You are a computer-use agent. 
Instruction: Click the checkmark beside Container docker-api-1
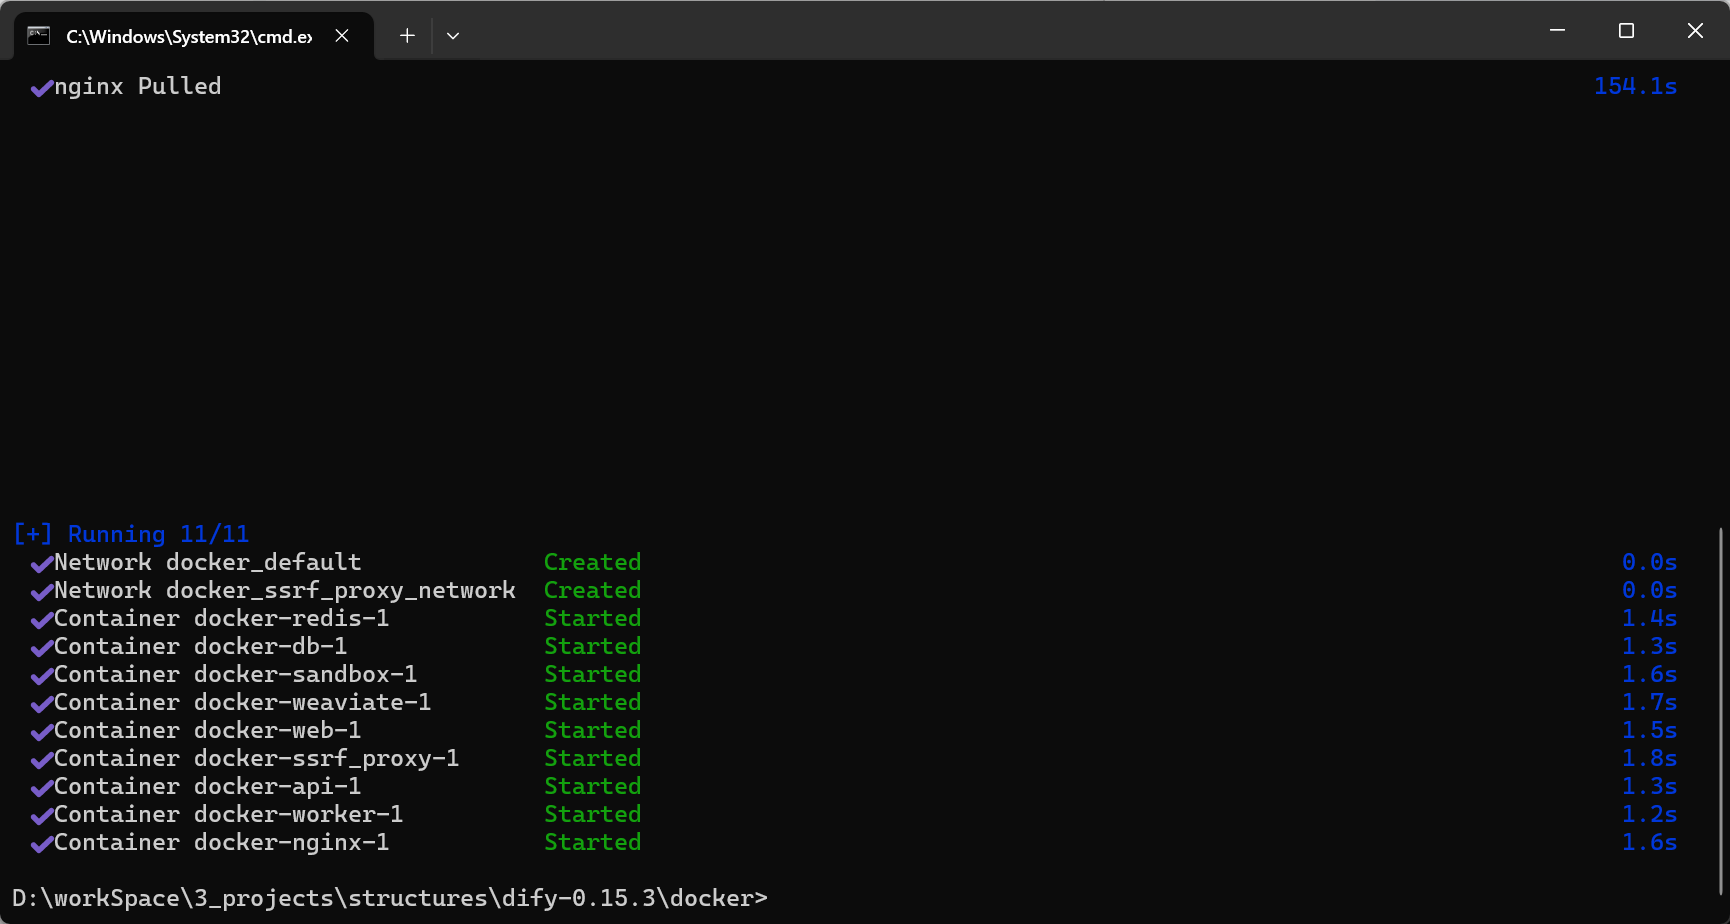41,787
